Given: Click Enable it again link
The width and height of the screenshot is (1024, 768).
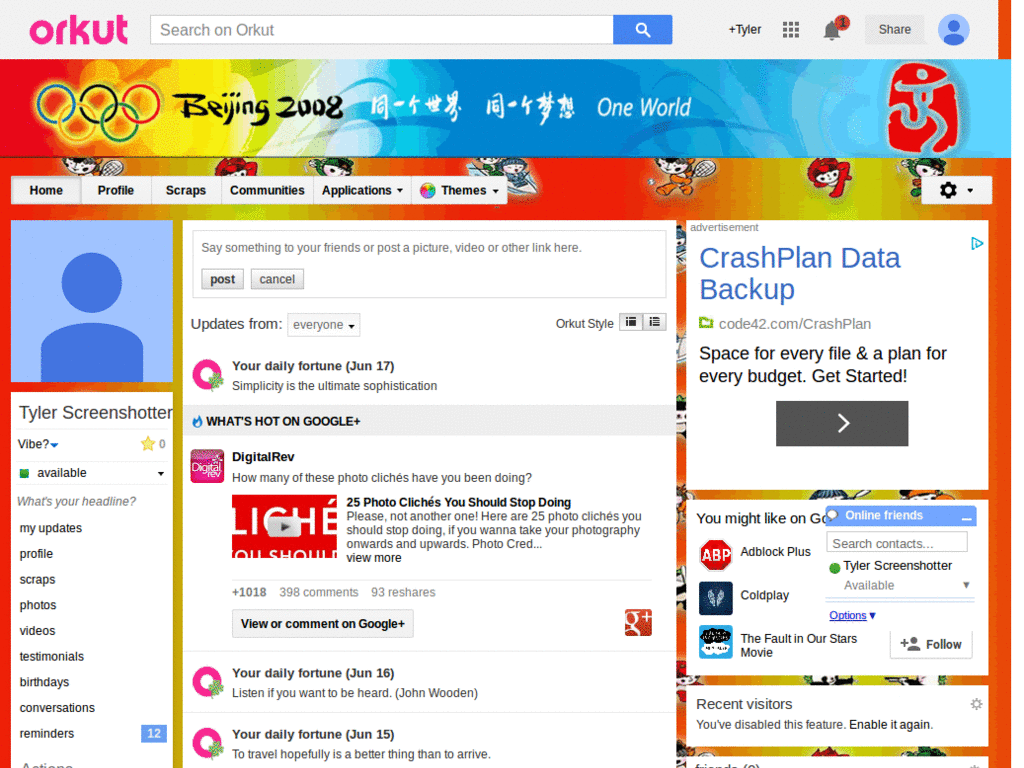Looking at the screenshot, I should pos(890,724).
